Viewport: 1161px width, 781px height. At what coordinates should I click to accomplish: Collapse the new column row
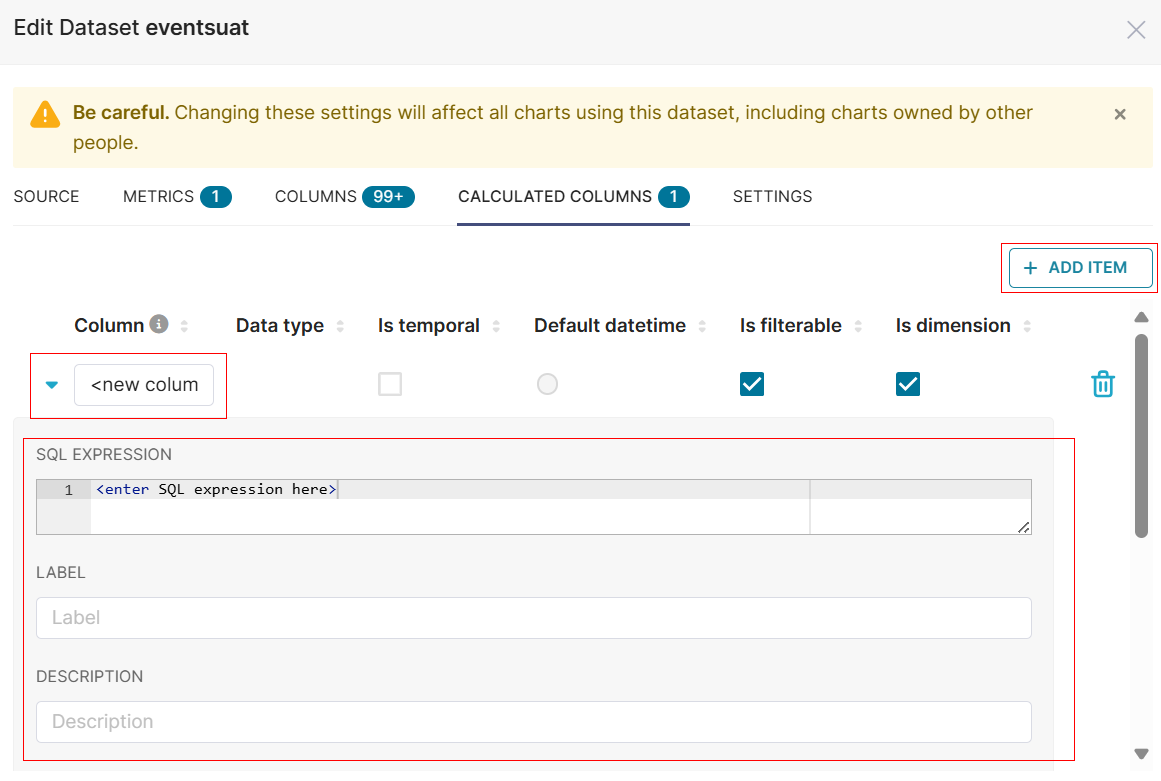[52, 385]
